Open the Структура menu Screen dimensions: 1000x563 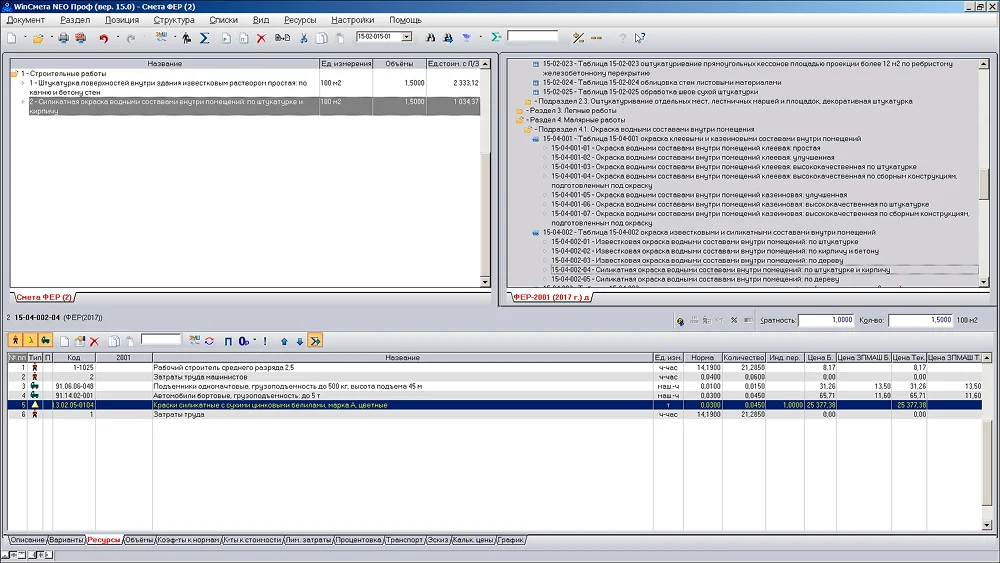coord(174,20)
